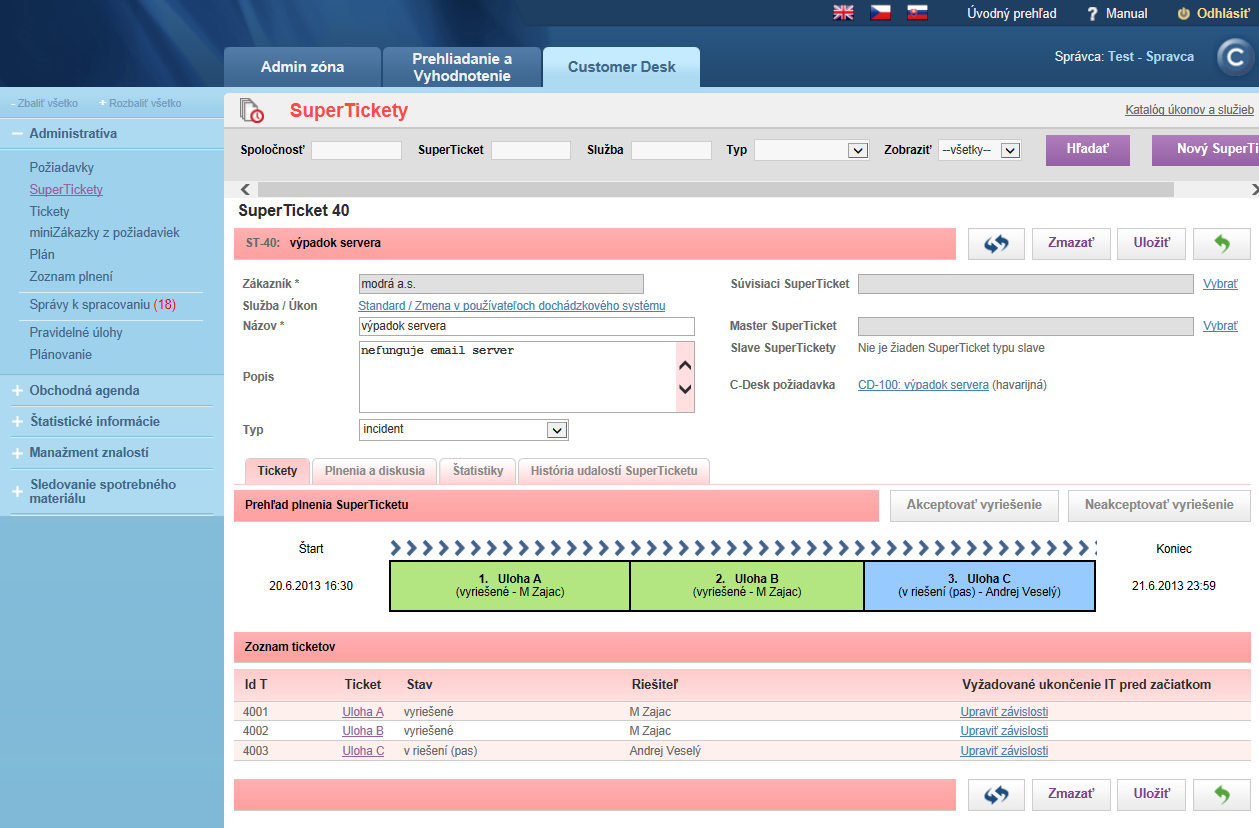The height and width of the screenshot is (828, 1259).
Task: Open the Zobraziť --všetky-- dropdown
Action: pos(979,150)
